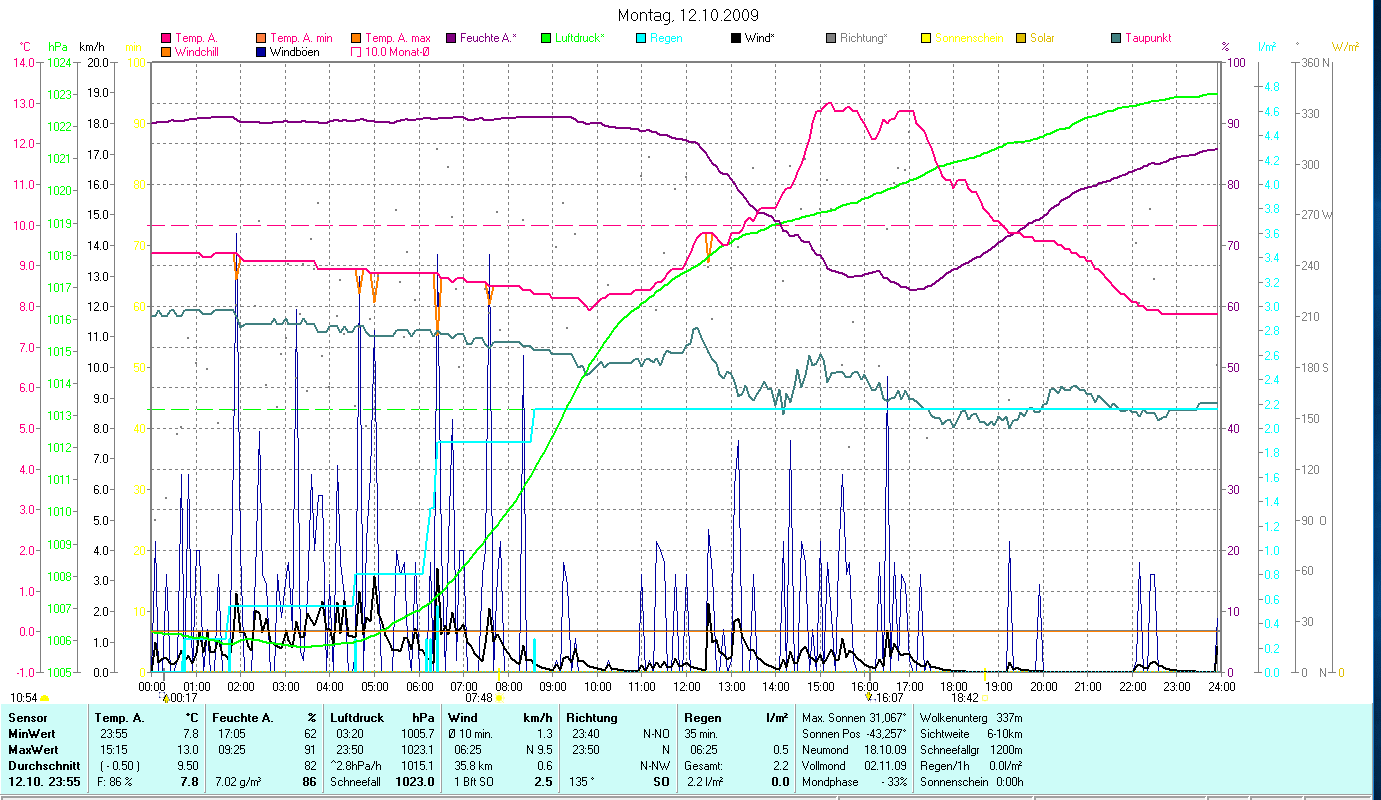The width and height of the screenshot is (1381, 800).
Task: Click the orange Windchill legend square
Action: pyautogui.click(x=166, y=52)
